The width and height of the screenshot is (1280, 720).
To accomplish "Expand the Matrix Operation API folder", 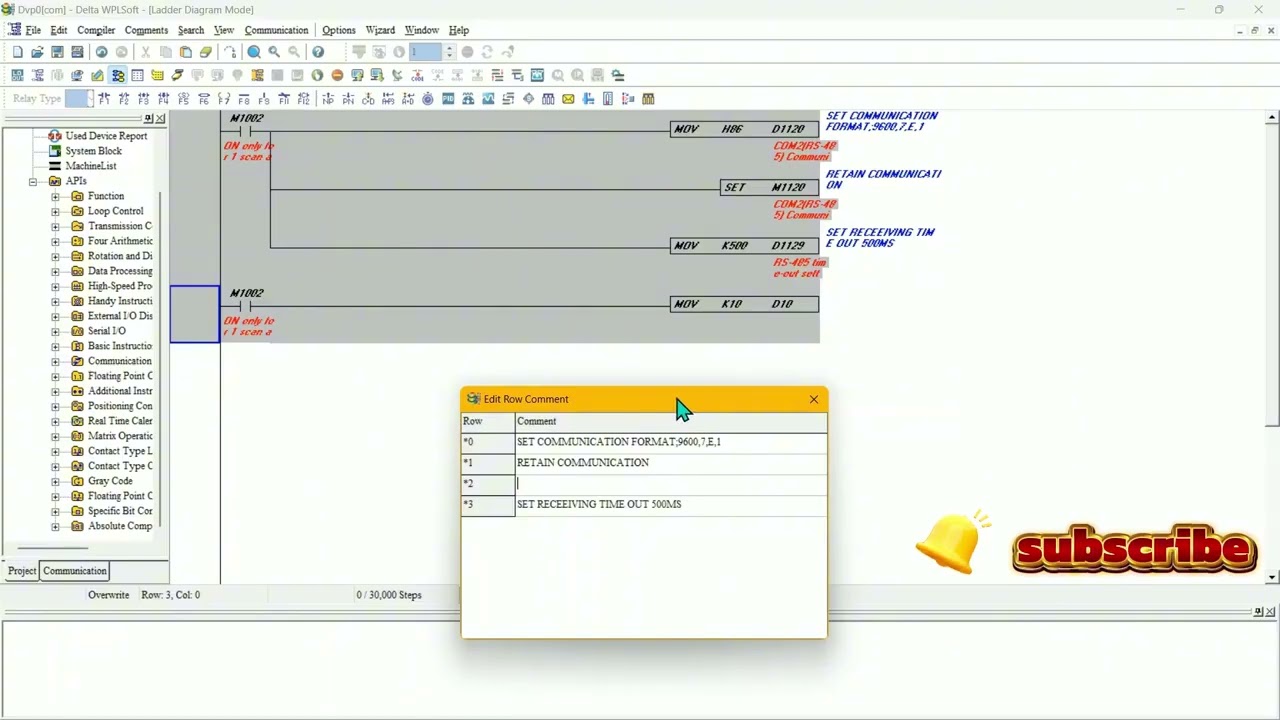I will coord(55,436).
